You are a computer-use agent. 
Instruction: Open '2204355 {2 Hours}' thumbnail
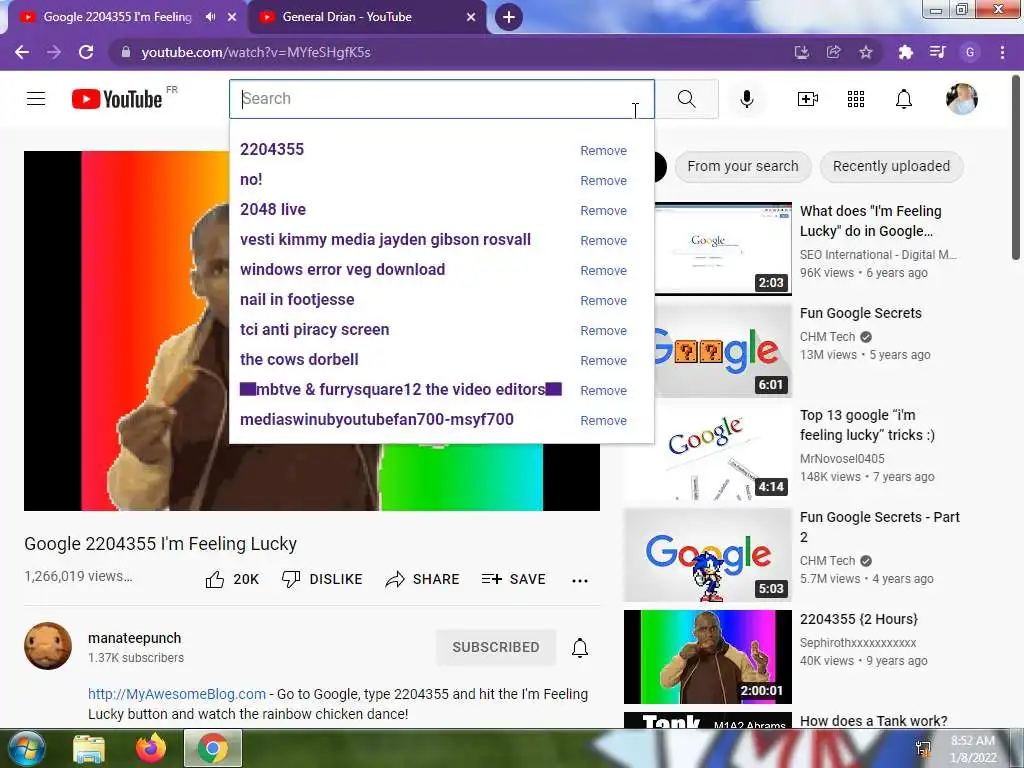pos(708,656)
